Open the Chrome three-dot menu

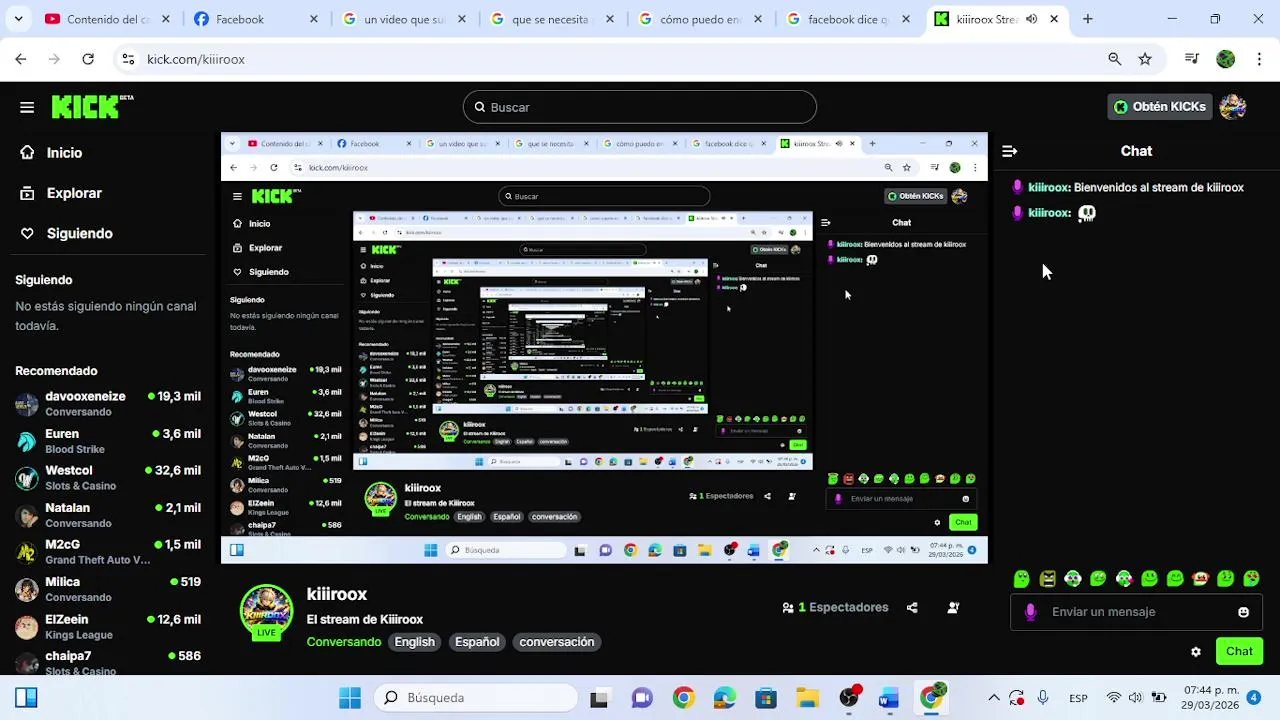(1259, 59)
